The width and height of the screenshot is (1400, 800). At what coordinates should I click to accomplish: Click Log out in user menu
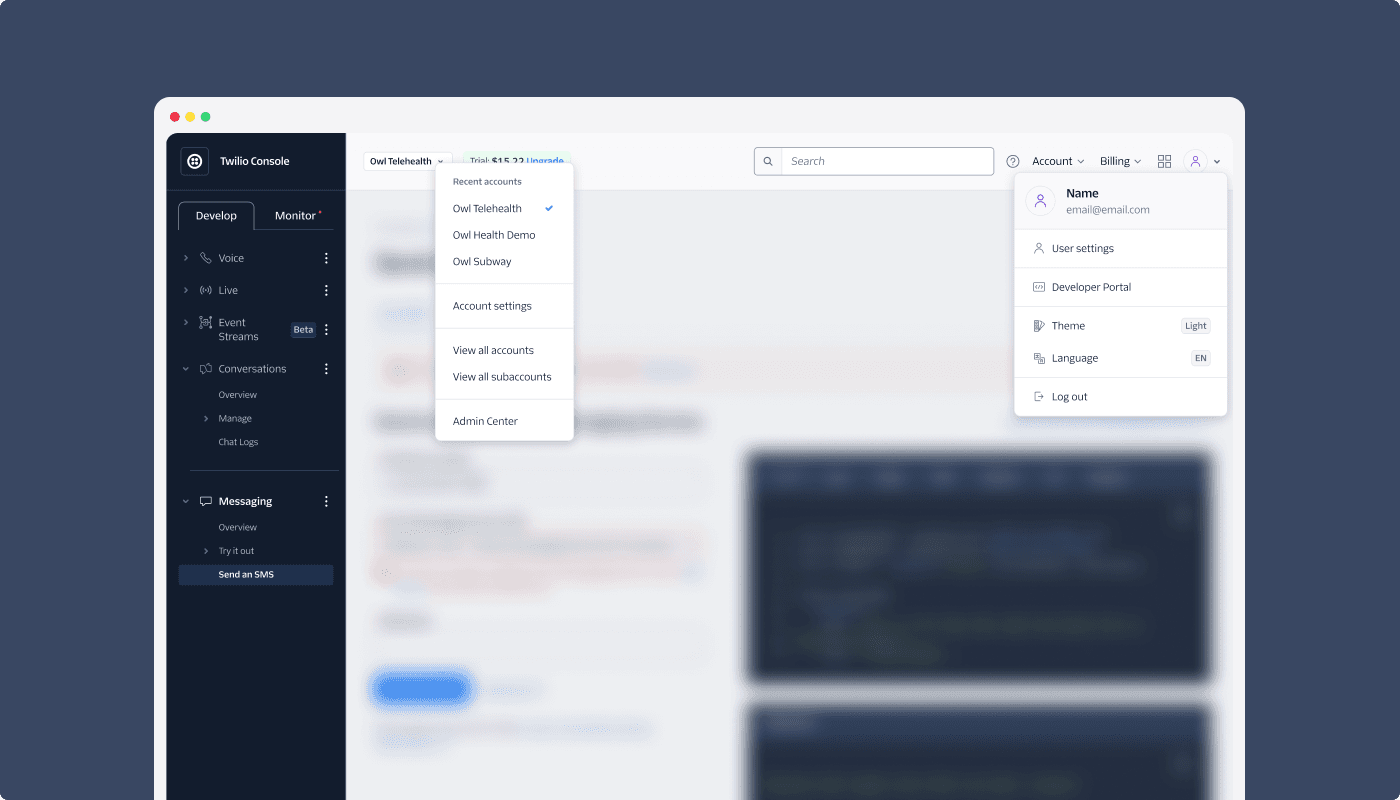pos(1069,397)
